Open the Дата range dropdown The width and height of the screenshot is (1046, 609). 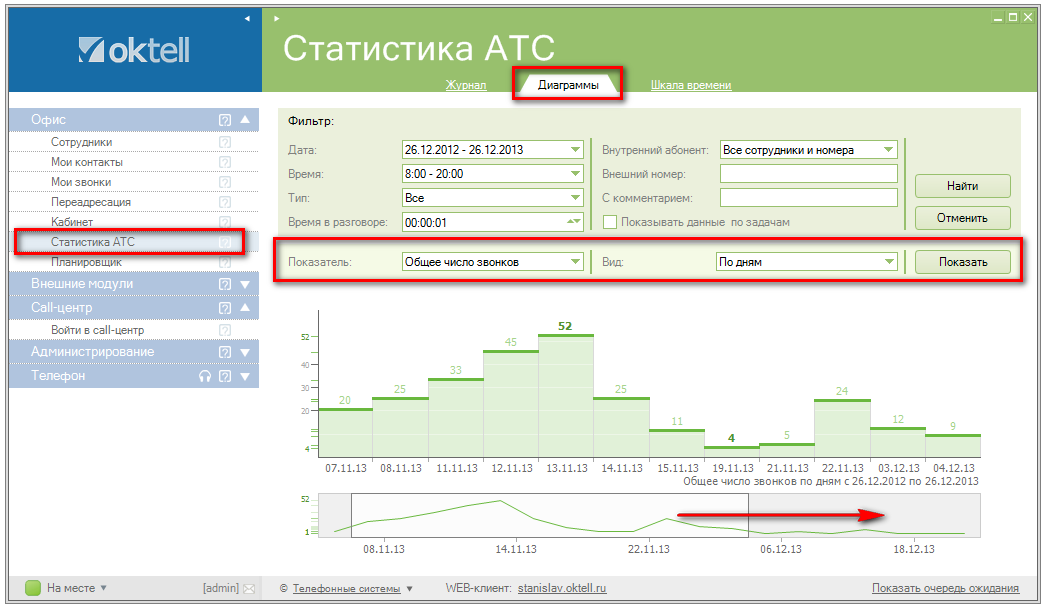[492, 150]
